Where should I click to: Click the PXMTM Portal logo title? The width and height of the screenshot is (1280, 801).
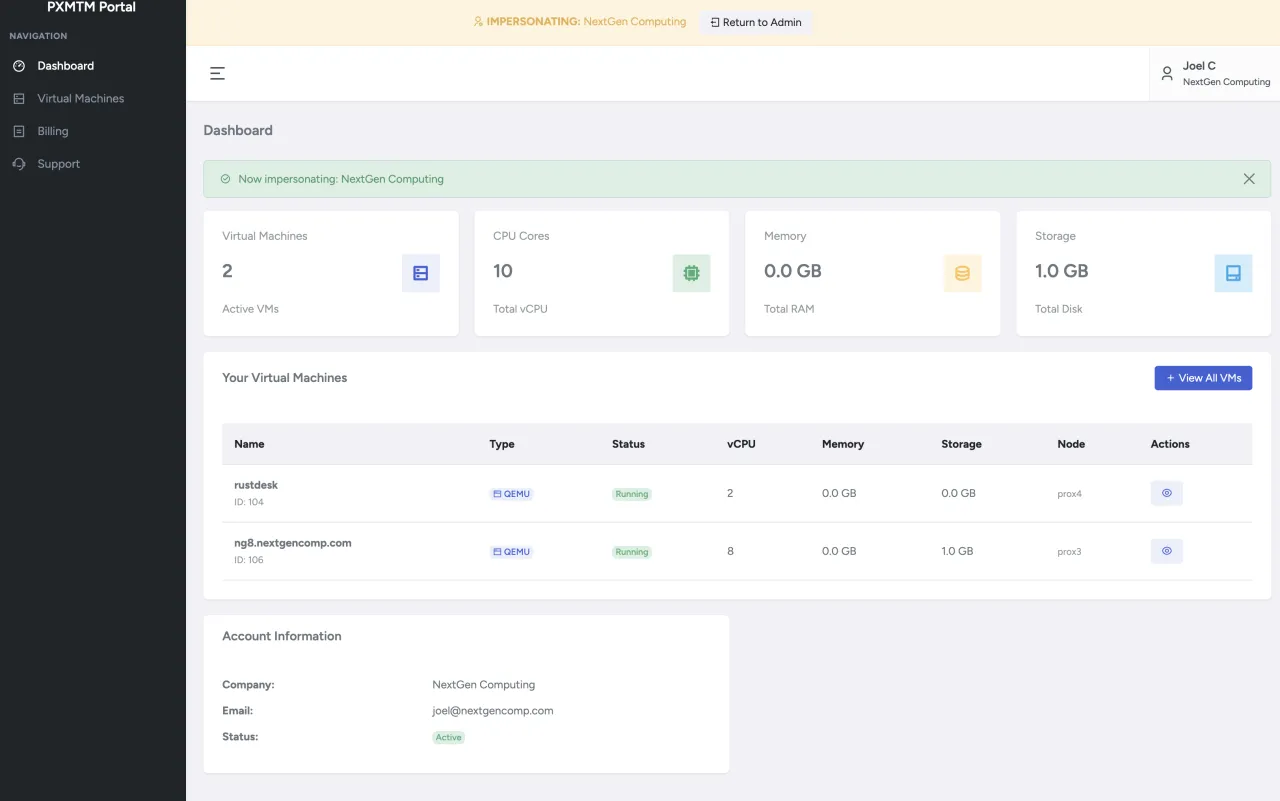91,8
